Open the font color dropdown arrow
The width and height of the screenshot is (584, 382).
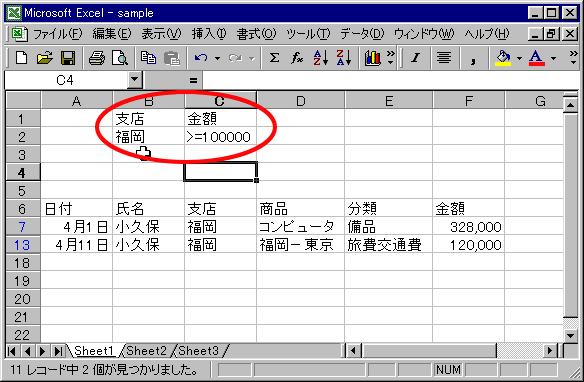[x=554, y=58]
